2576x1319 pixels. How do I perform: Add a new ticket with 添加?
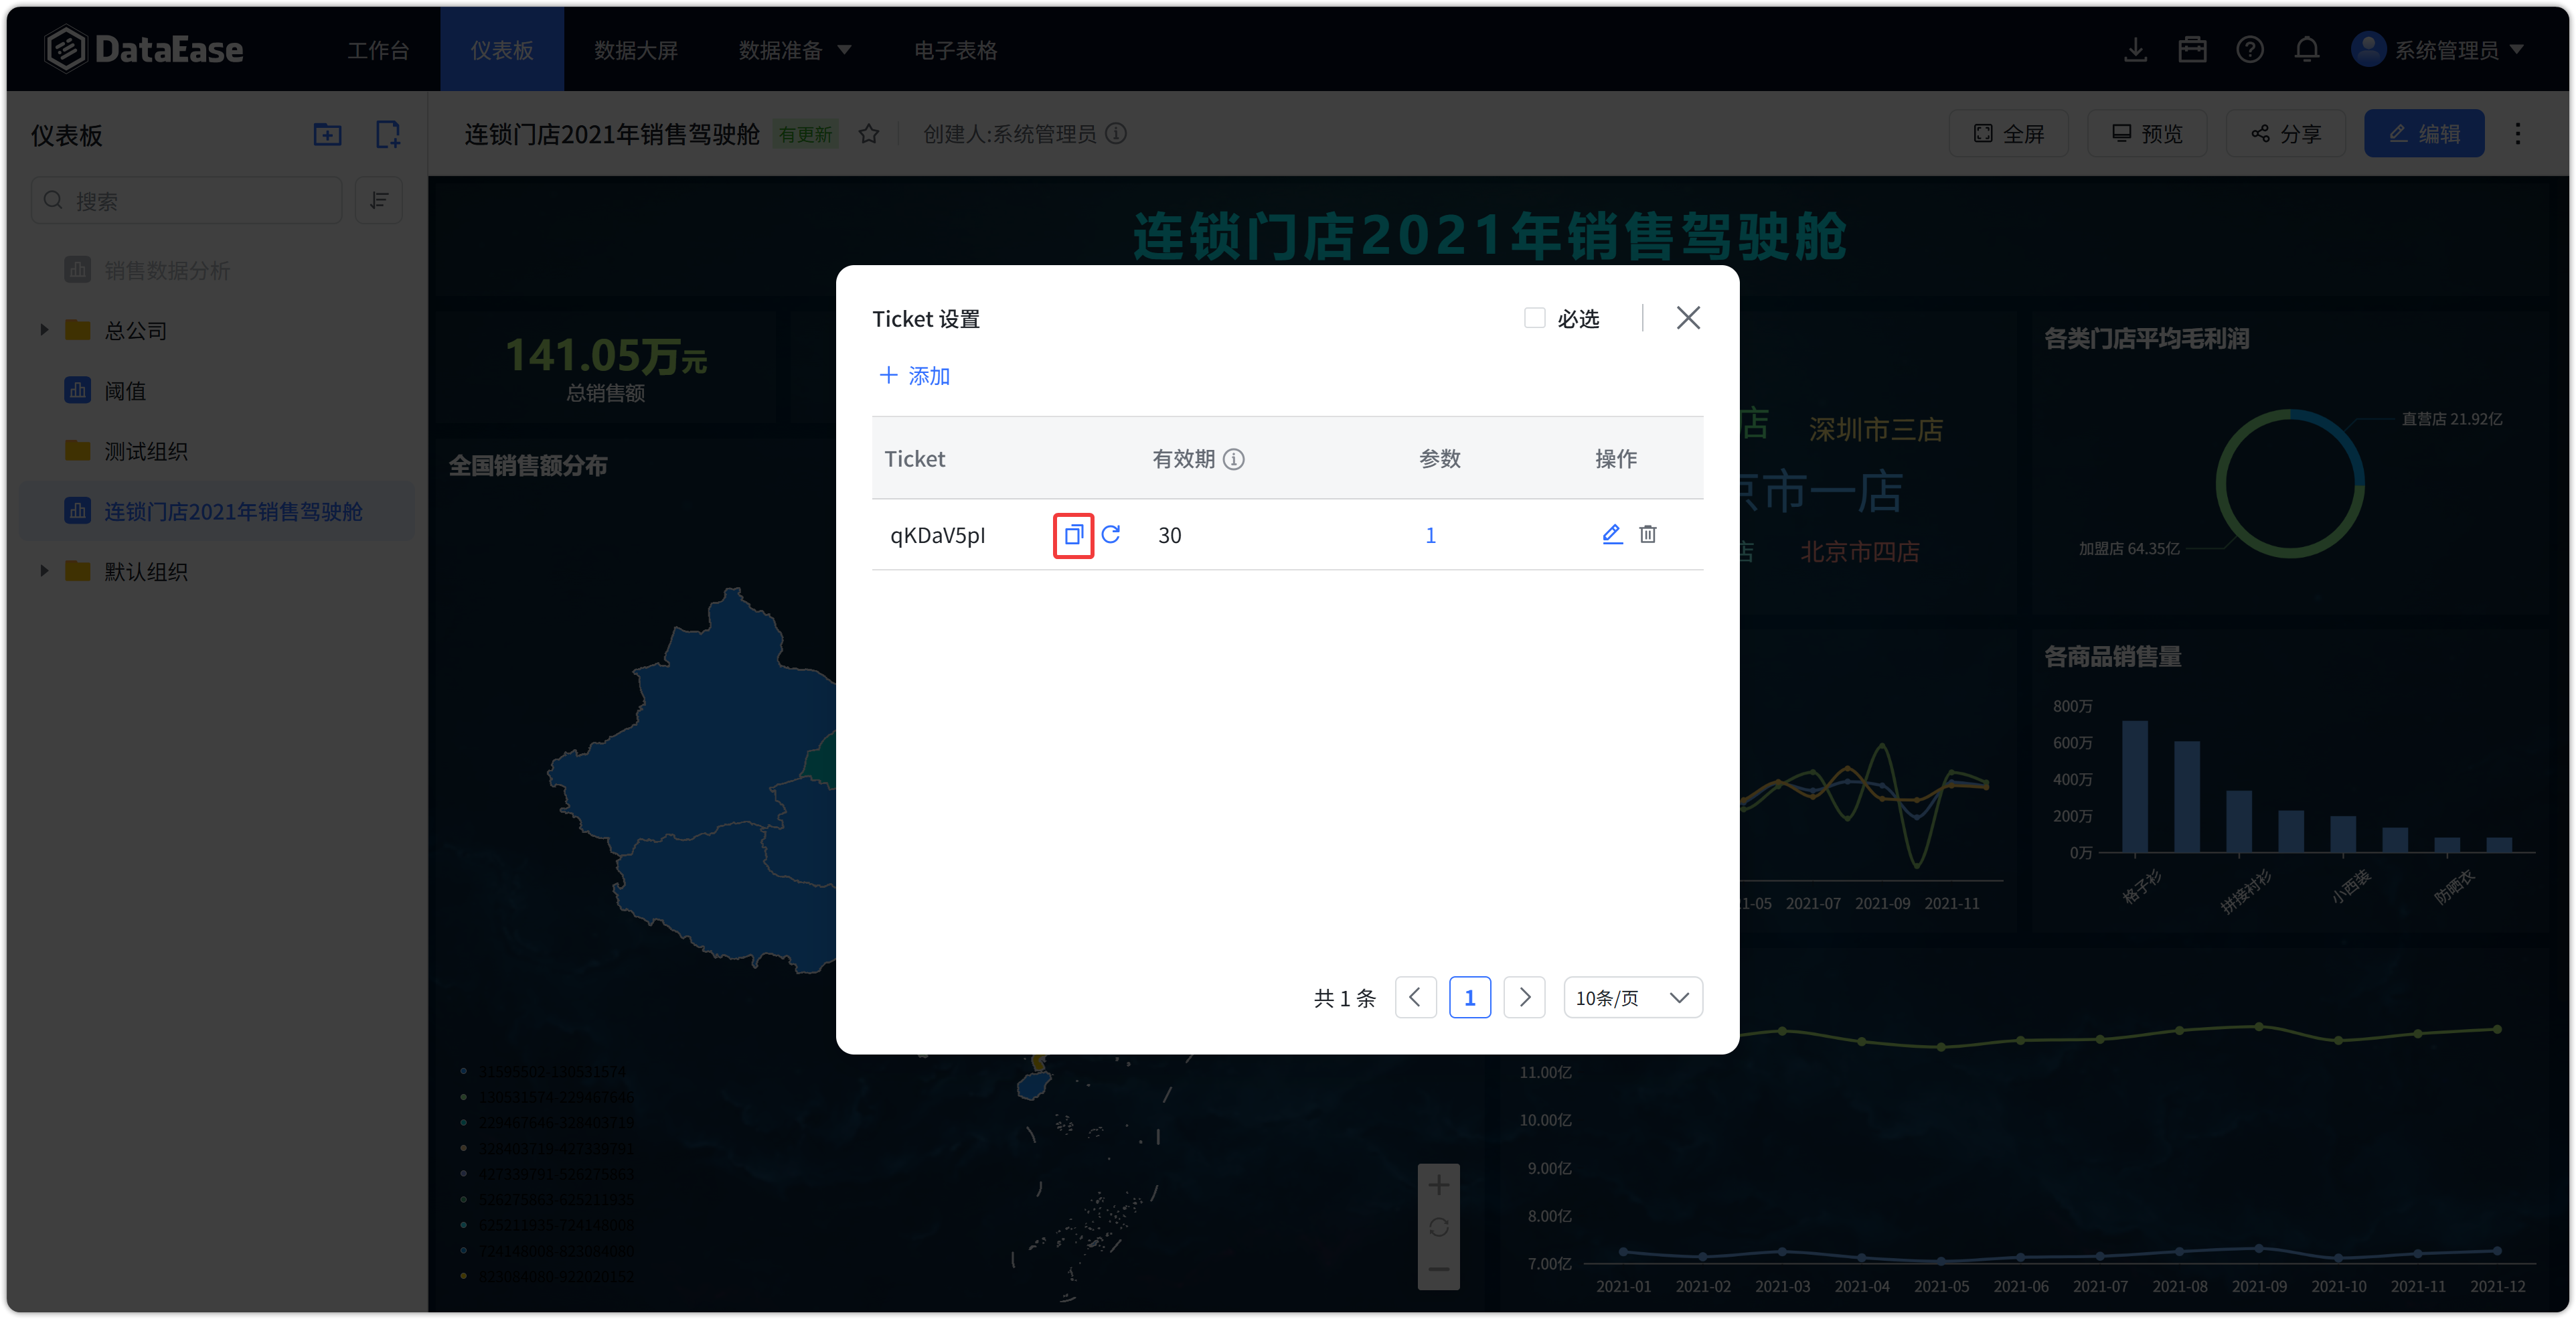point(914,376)
